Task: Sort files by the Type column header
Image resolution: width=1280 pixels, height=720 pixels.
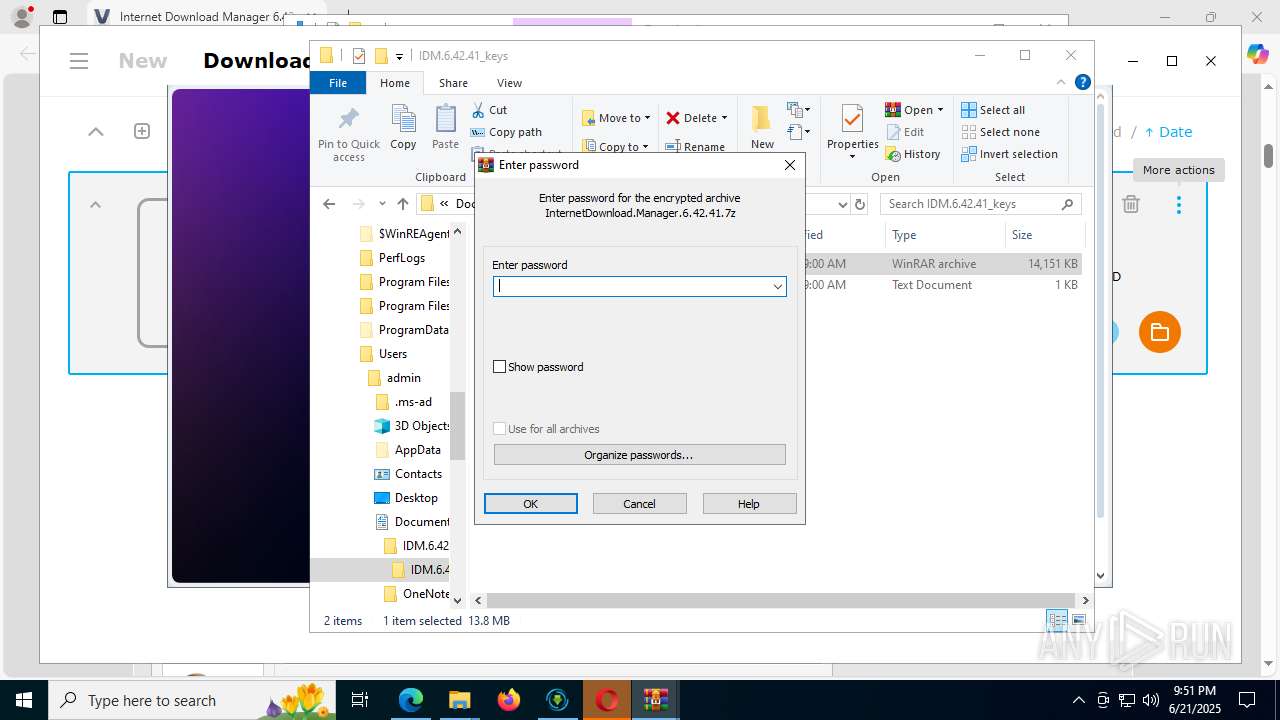Action: coord(945,235)
